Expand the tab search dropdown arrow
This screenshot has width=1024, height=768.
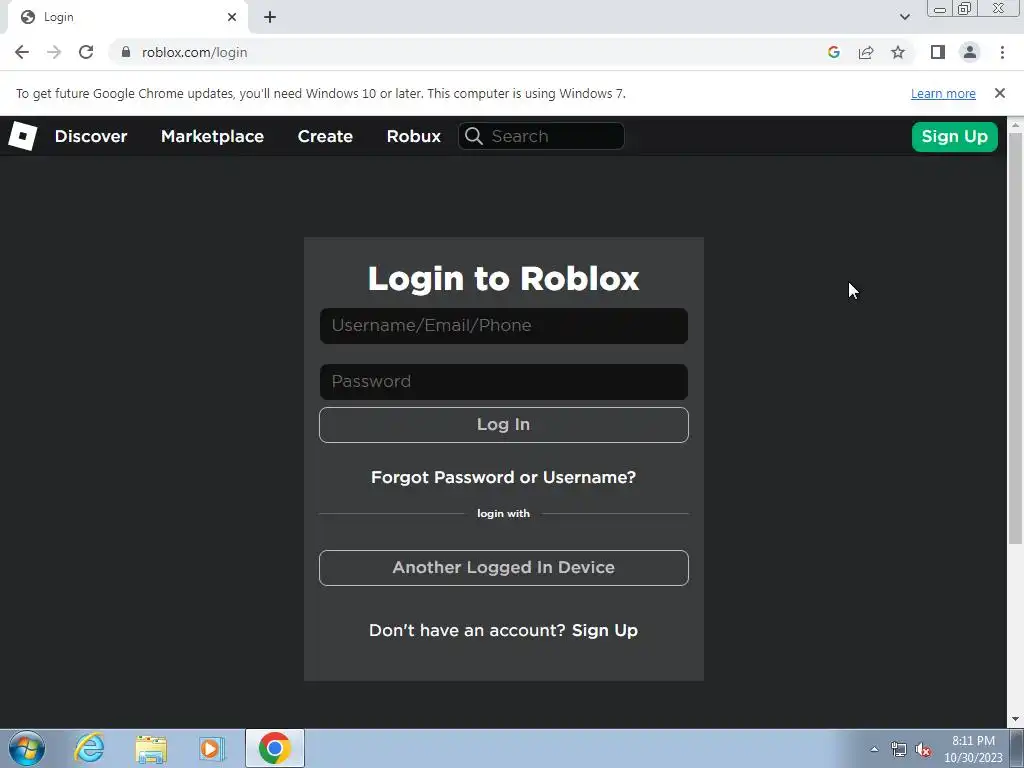(904, 17)
